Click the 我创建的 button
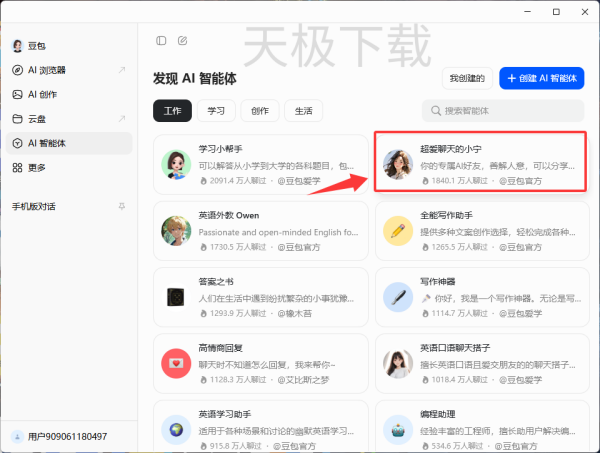This screenshot has width=600, height=453. tap(467, 78)
